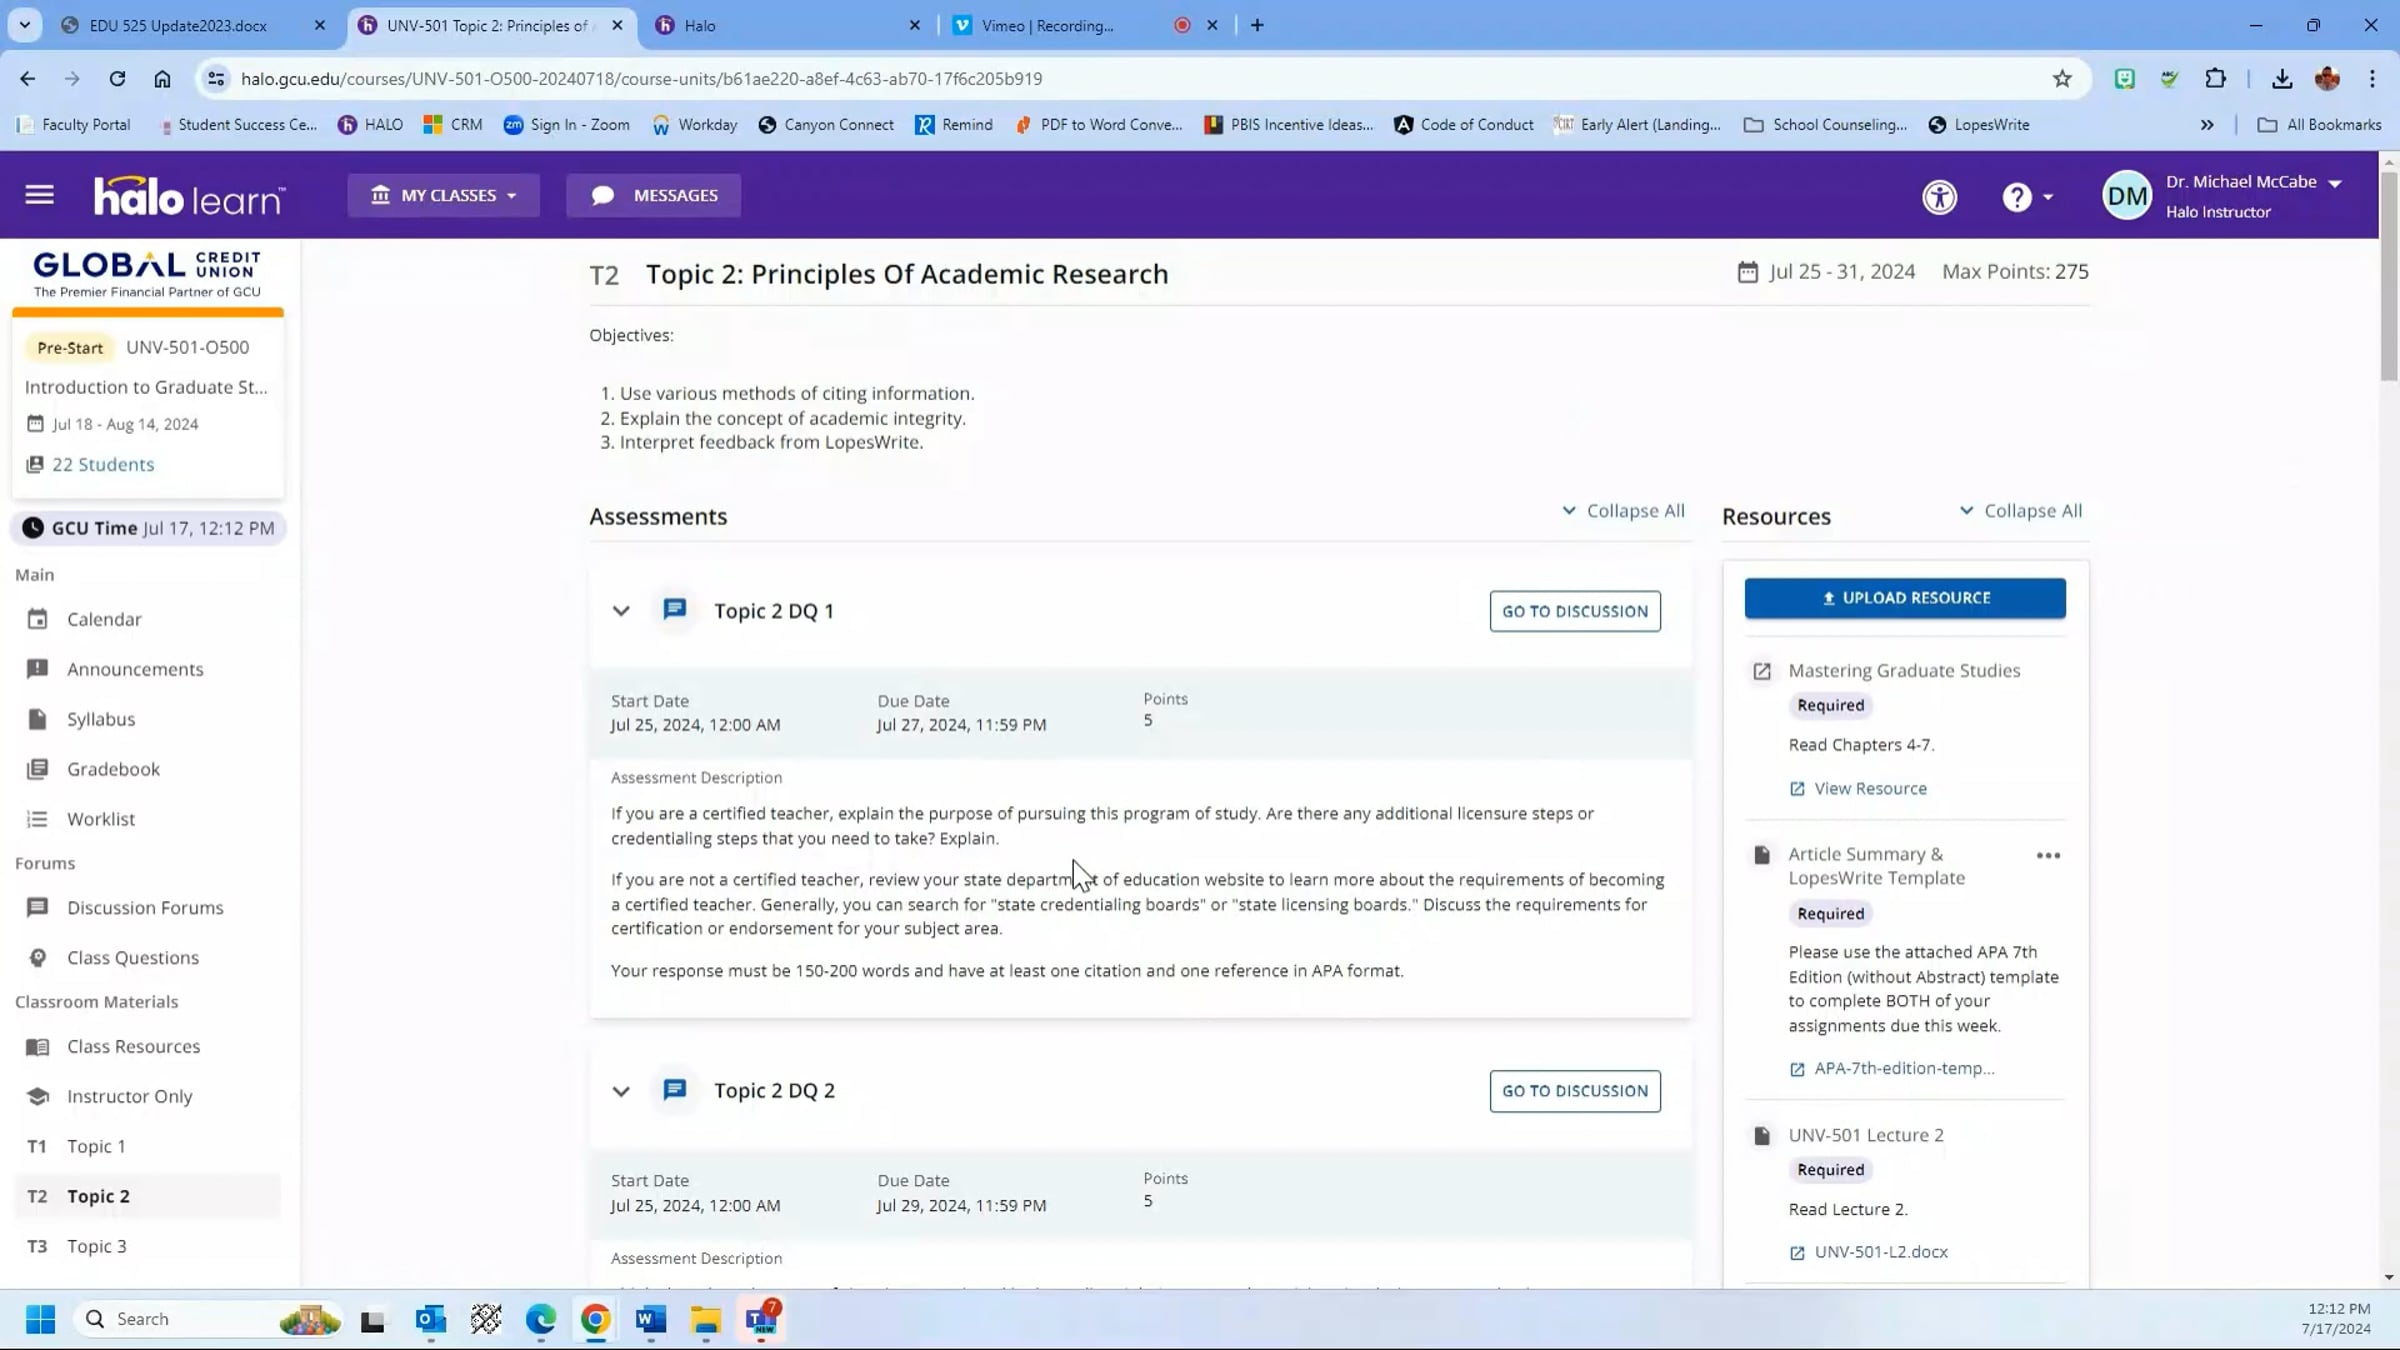2400x1350 pixels.
Task: Click the browser address bar URL
Action: tap(640, 79)
